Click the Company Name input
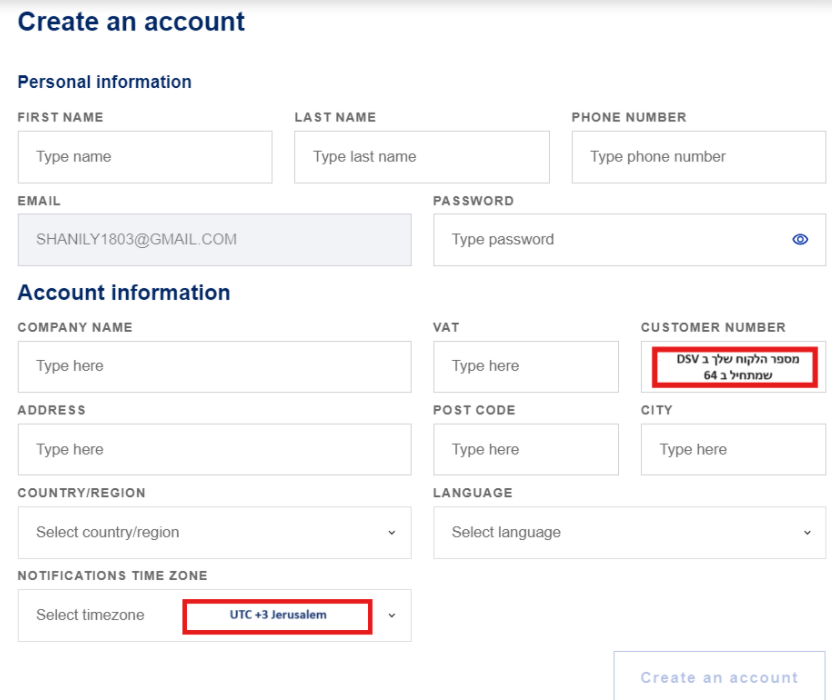The image size is (832, 700). (214, 367)
